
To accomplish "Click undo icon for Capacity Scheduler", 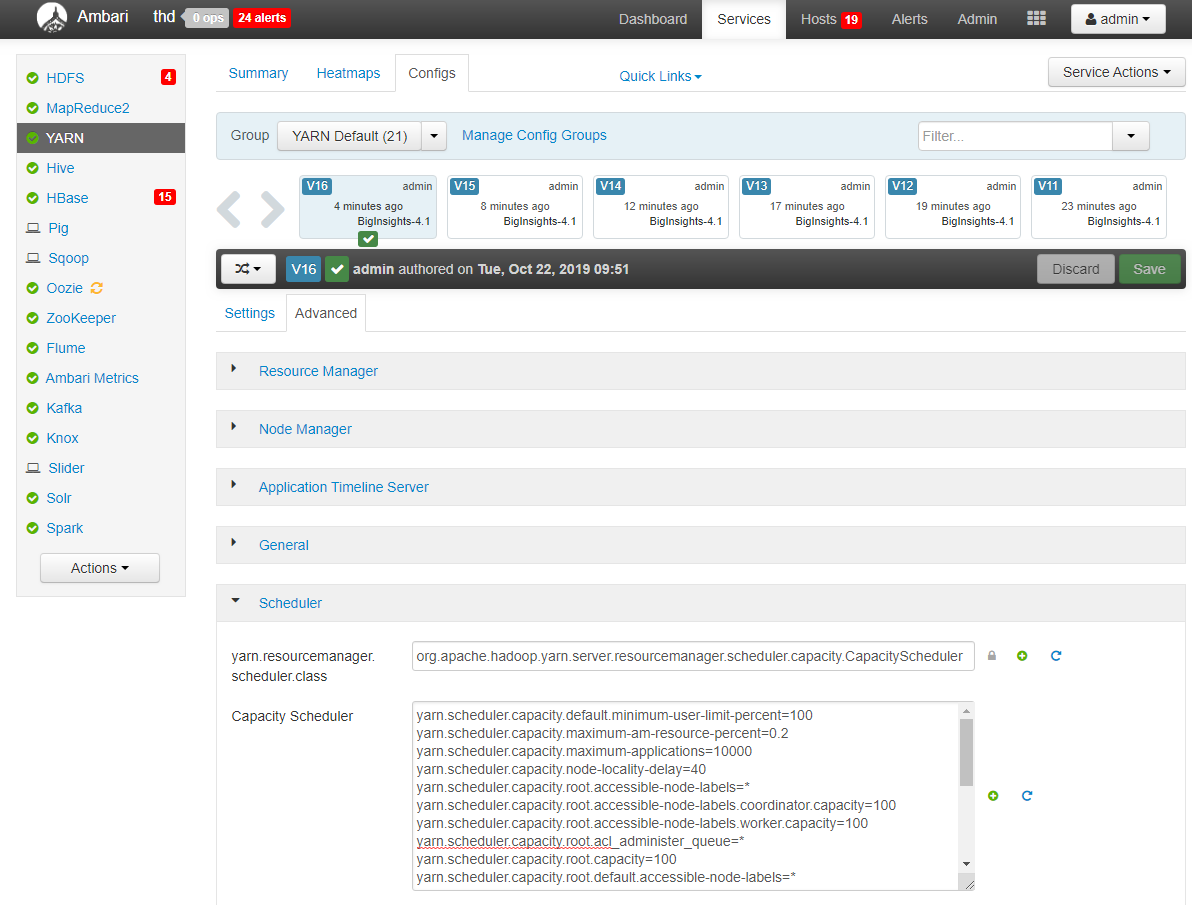I will 1027,795.
